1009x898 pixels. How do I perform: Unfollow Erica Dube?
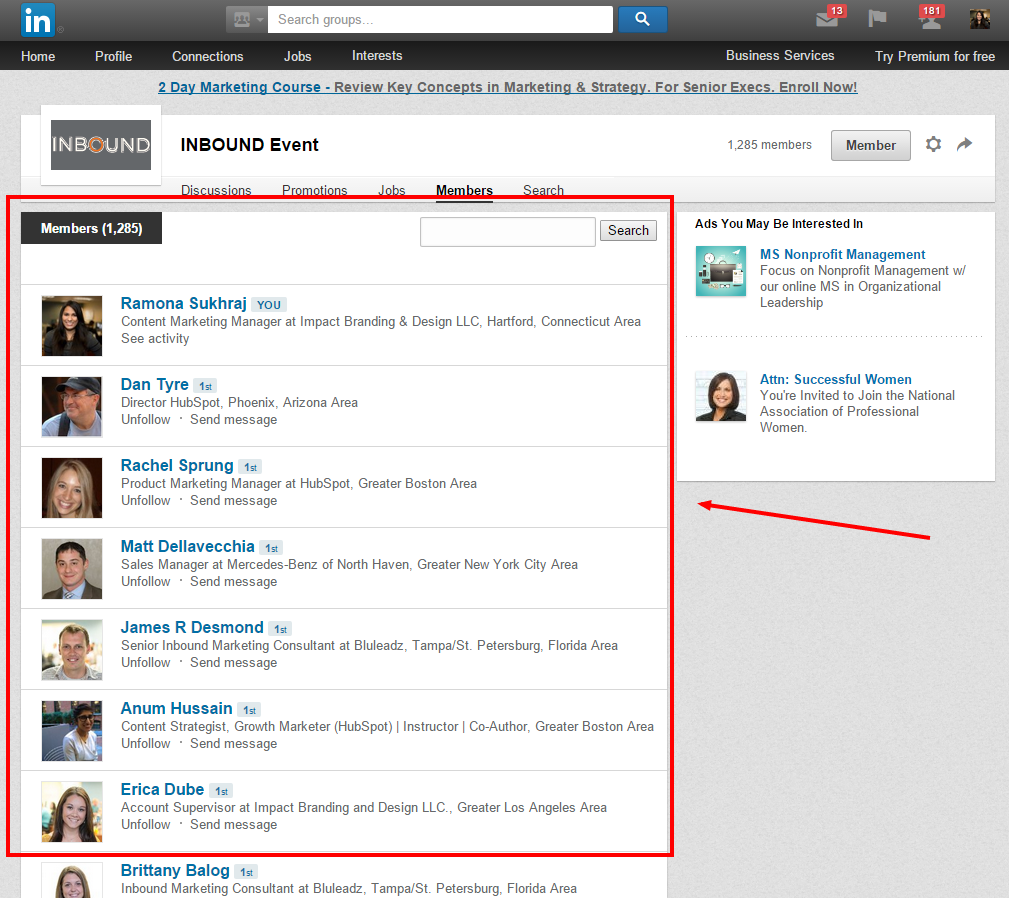(x=146, y=825)
